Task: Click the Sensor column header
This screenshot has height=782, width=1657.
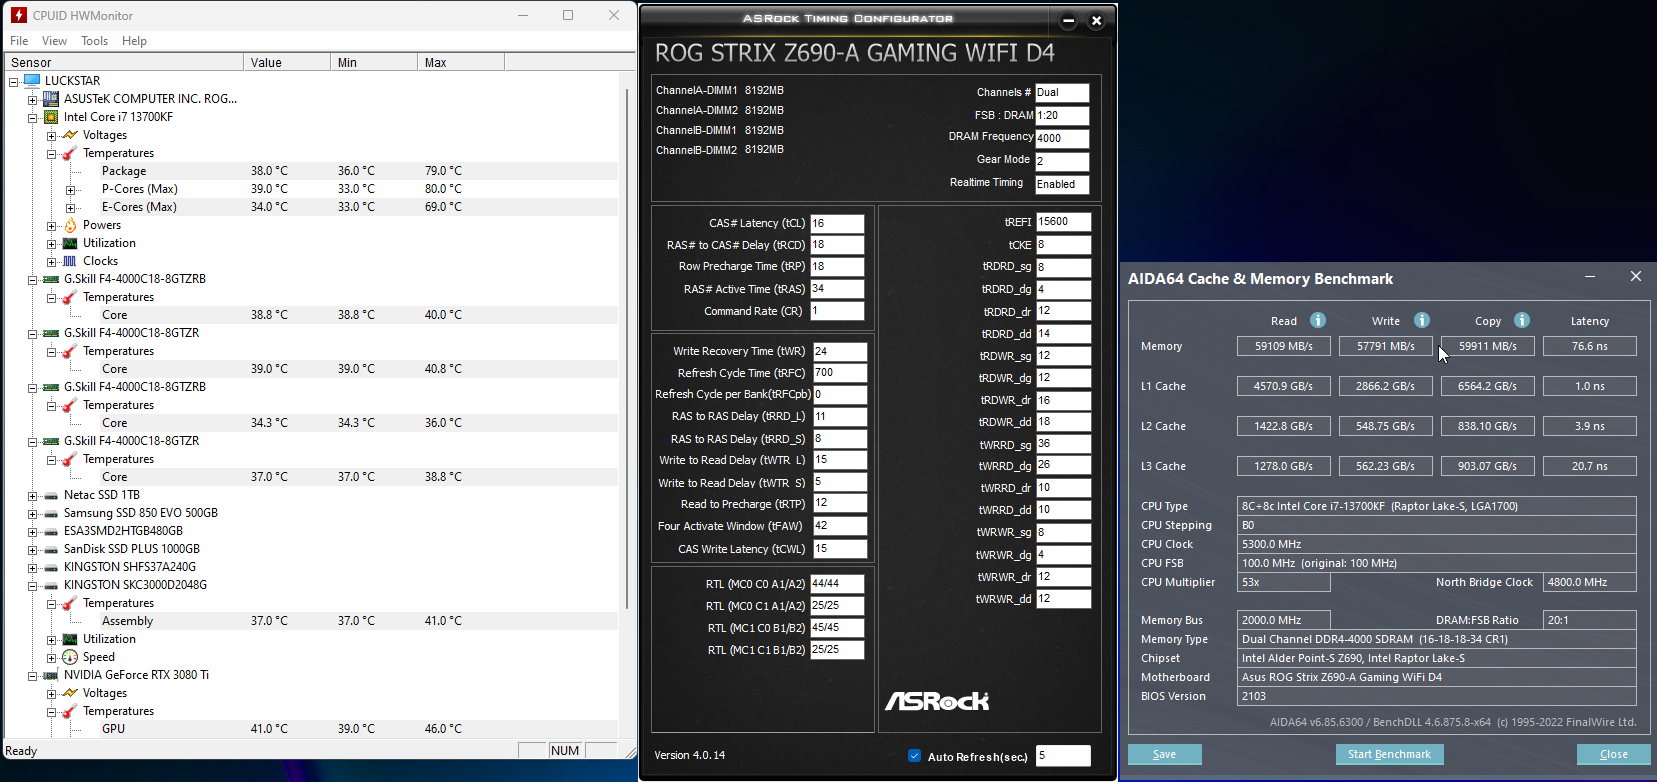Action: click(x=124, y=62)
